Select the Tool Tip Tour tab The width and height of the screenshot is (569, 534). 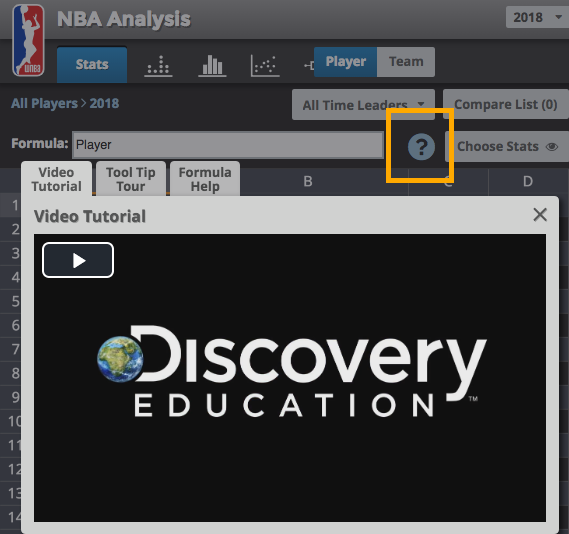(x=131, y=179)
